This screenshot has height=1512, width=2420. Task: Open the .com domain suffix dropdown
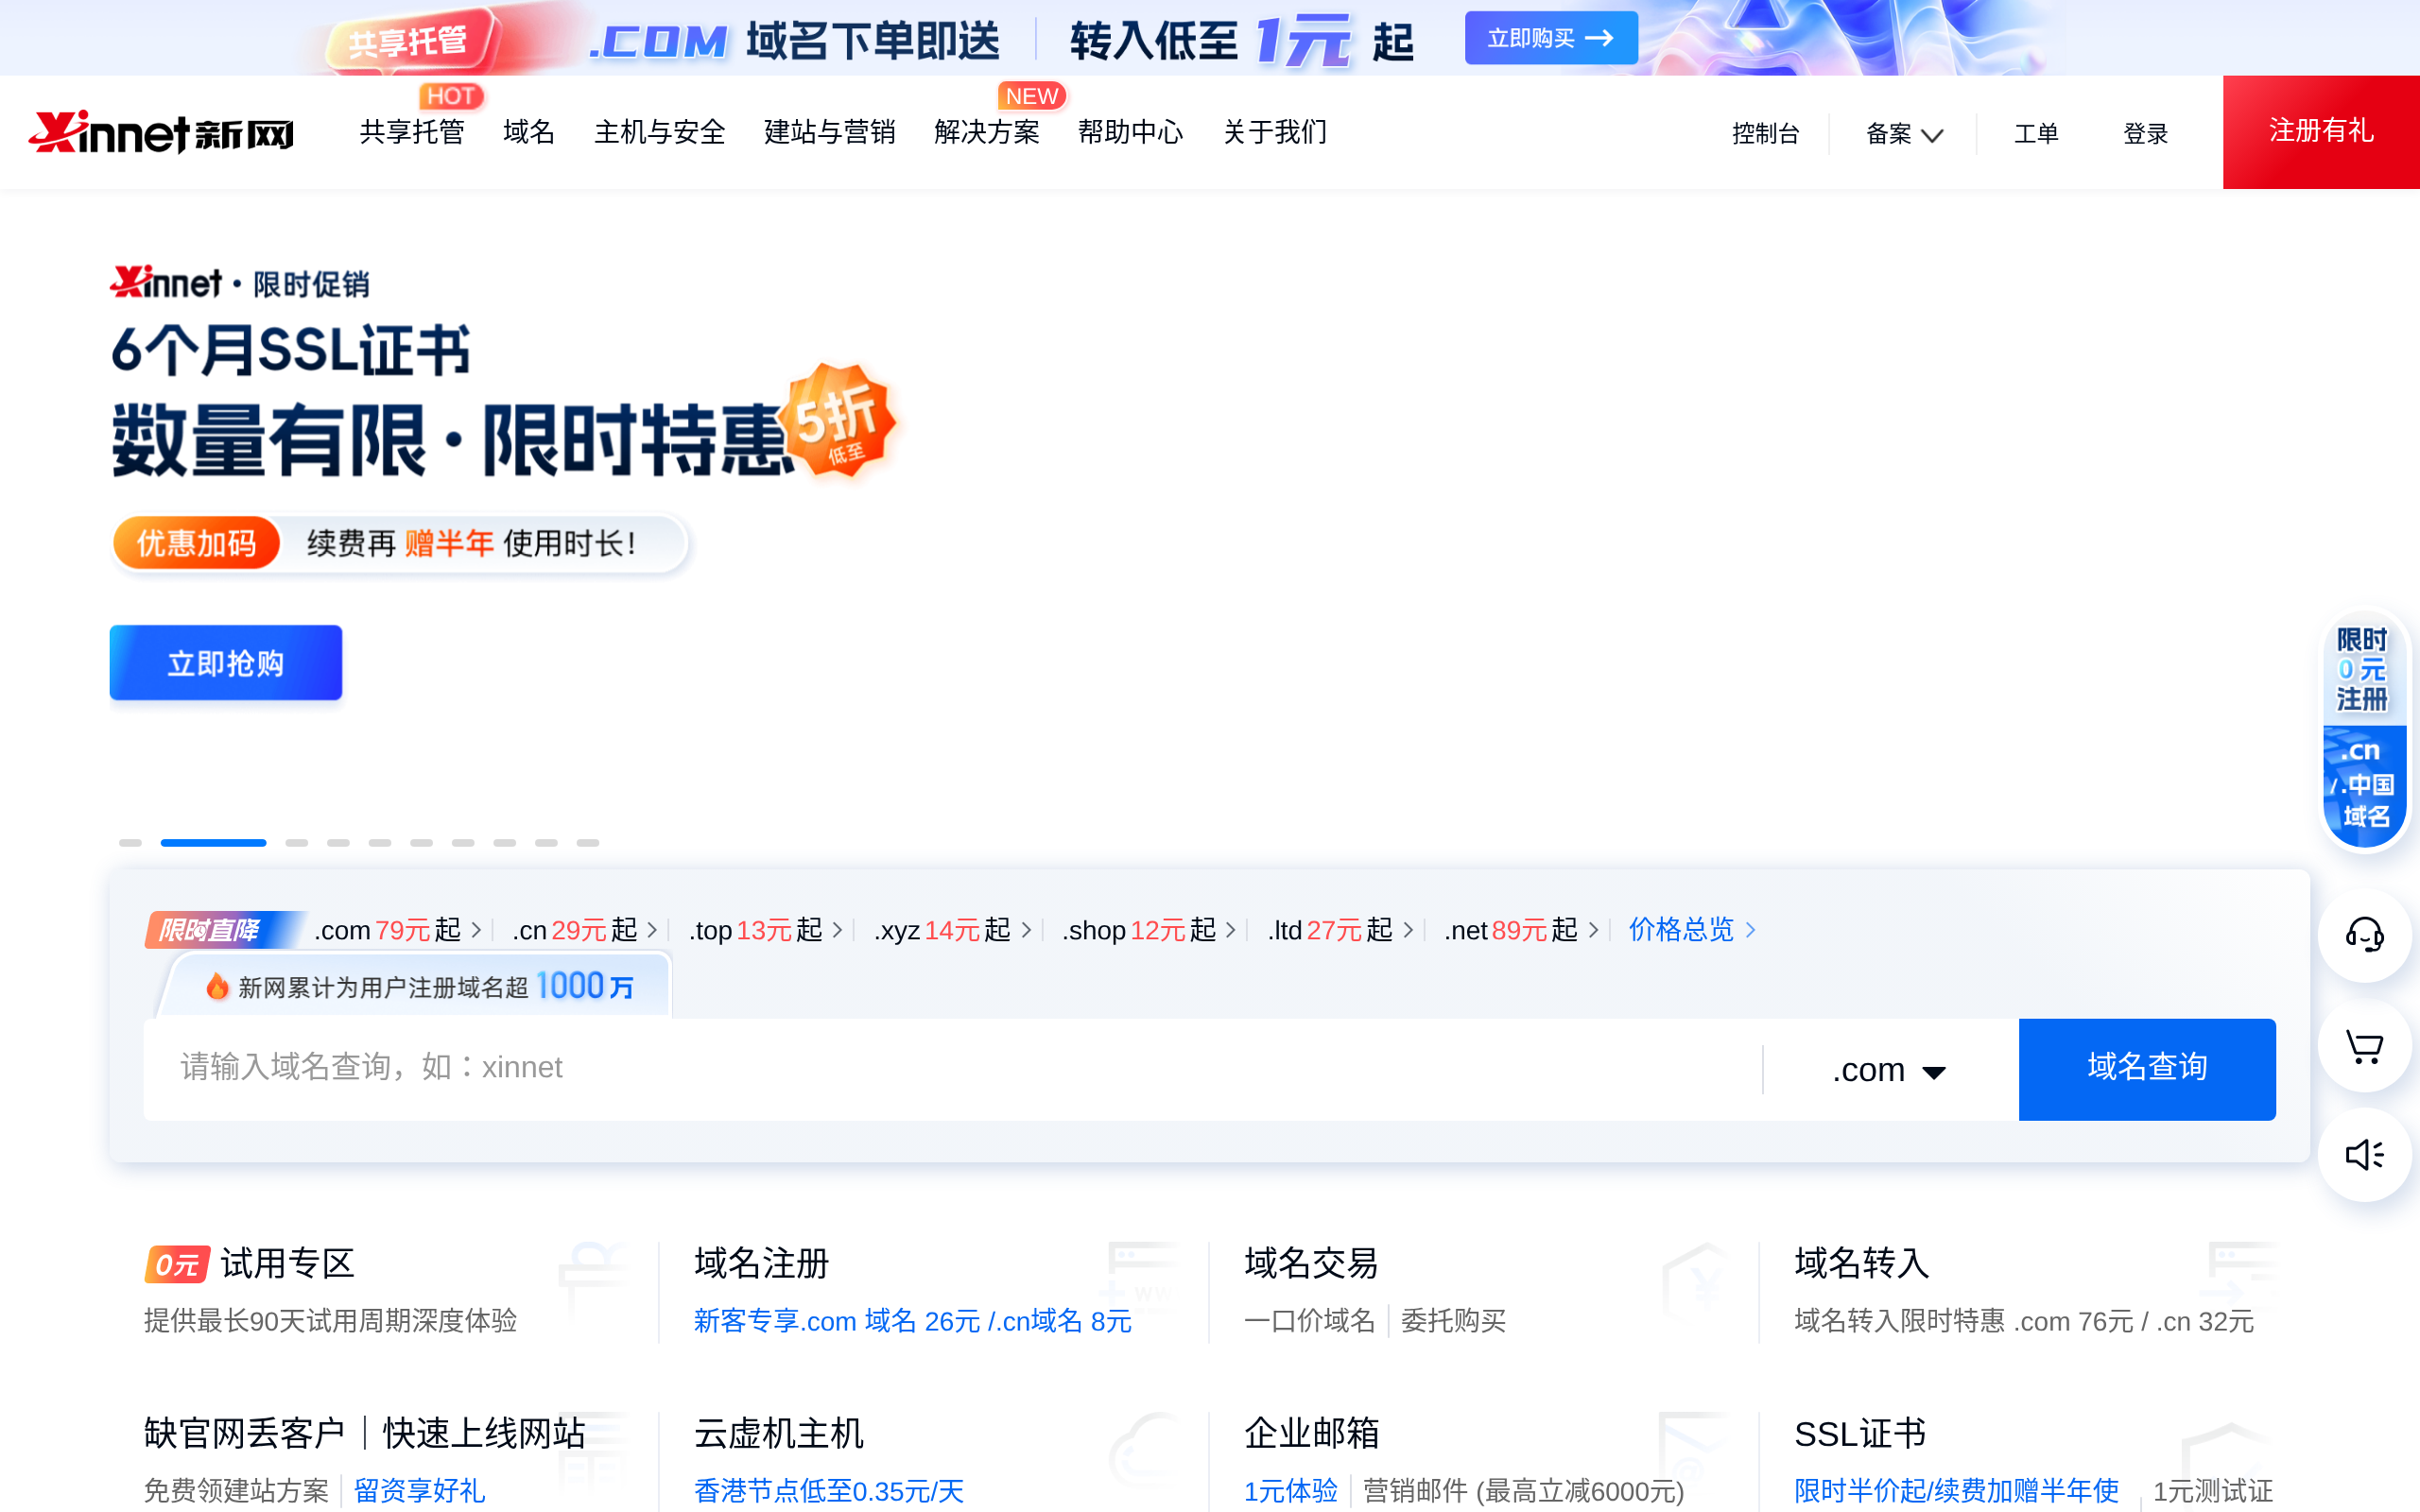click(x=1889, y=1070)
